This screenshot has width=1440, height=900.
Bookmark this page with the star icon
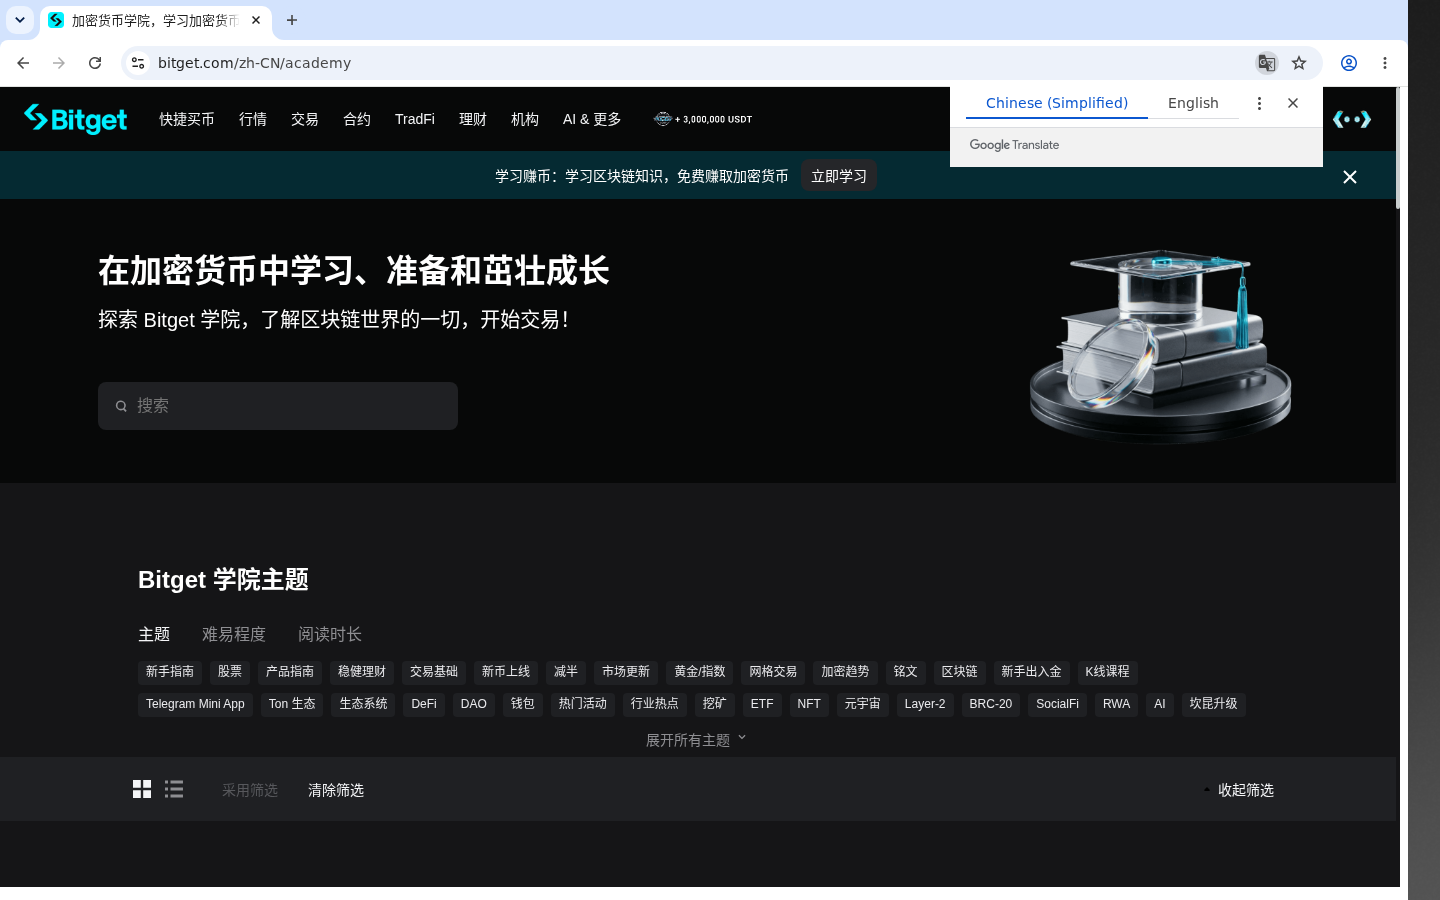[1299, 63]
